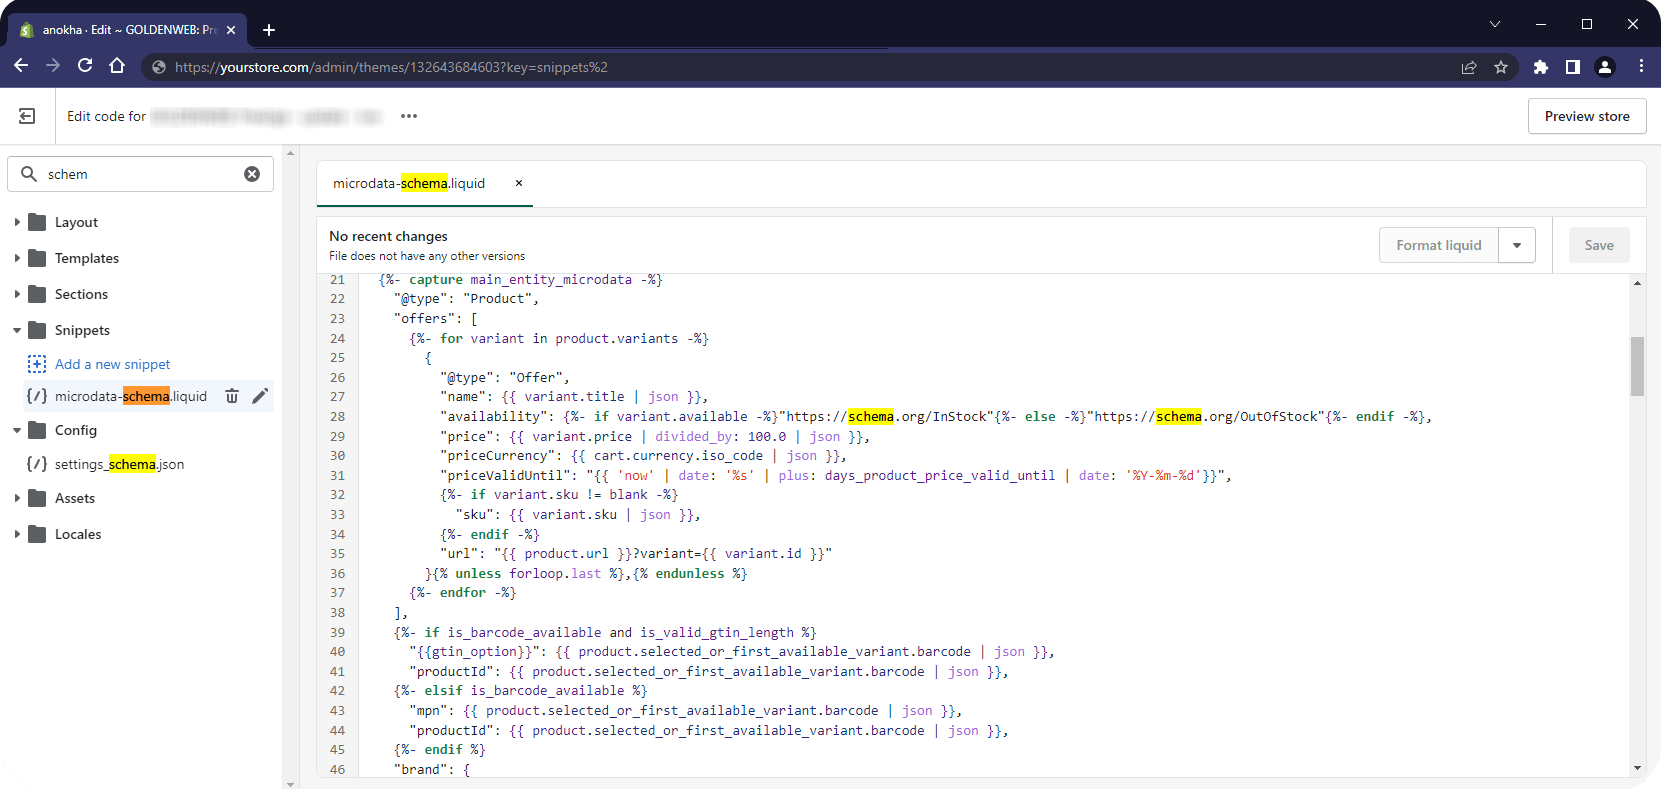The height and width of the screenshot is (789, 1661).
Task: Click the search magnifier icon
Action: coord(29,174)
